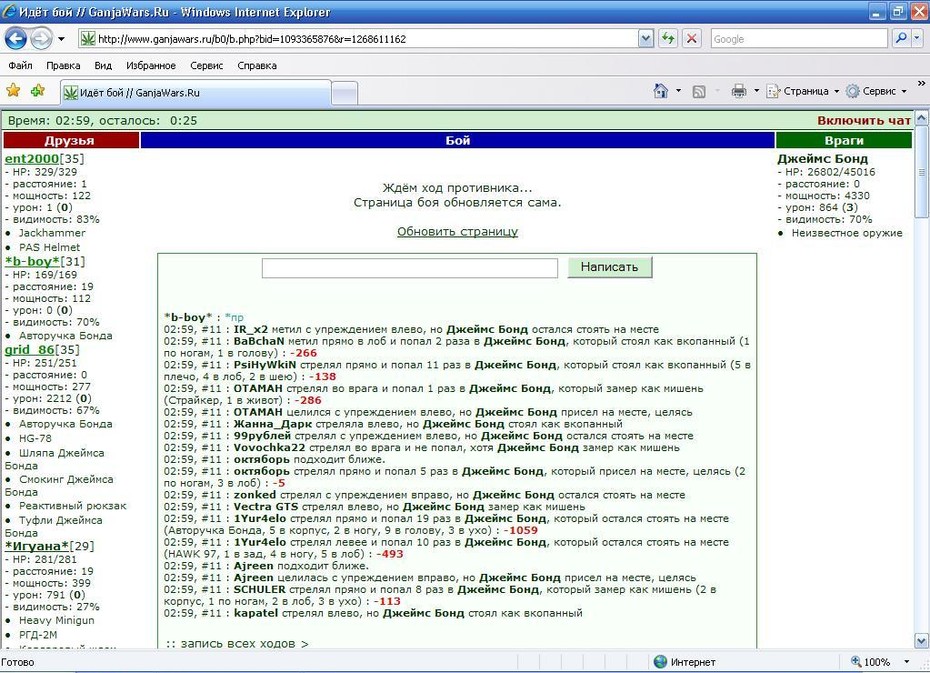This screenshot has height=673, width=930.
Task: Start search with the magnifier icon
Action: (x=901, y=39)
